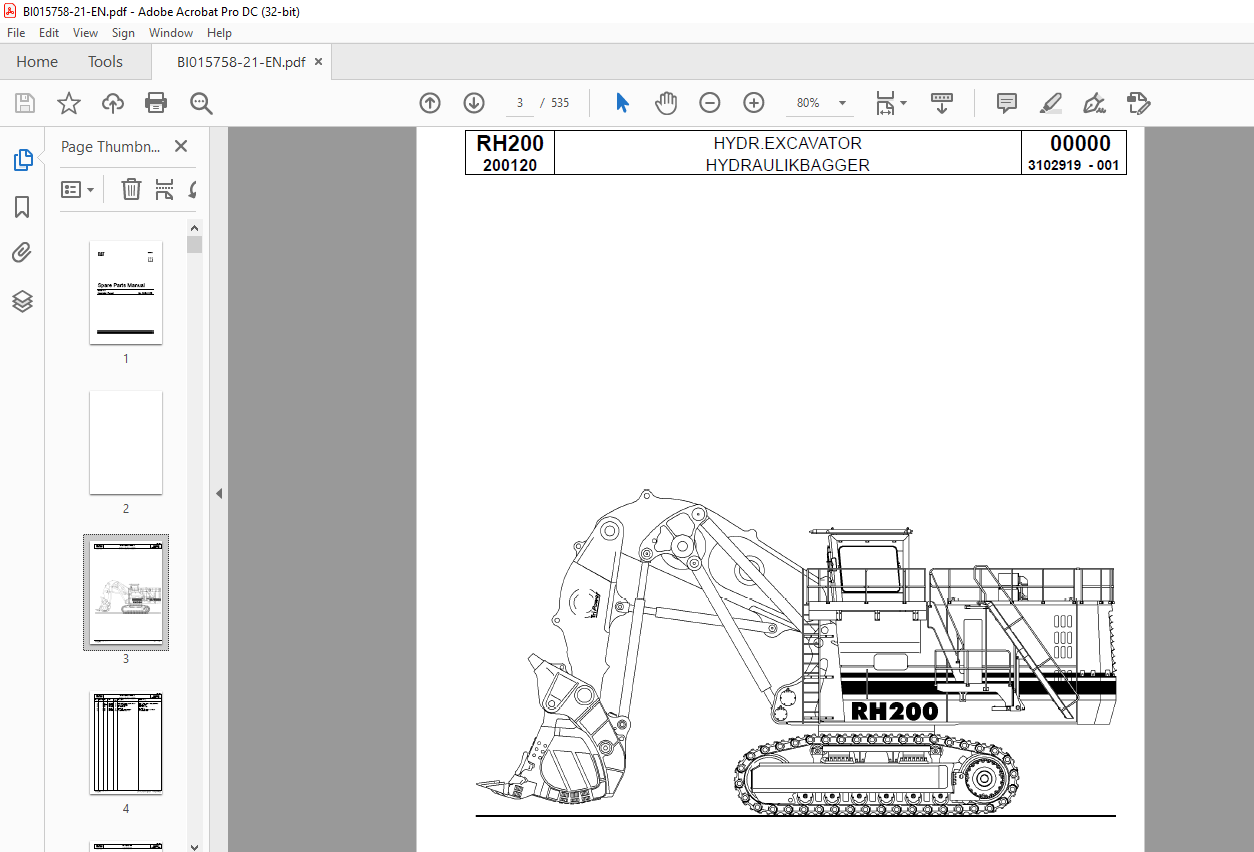Select the BI015758-21-EN.pdf document tab

click(x=241, y=62)
